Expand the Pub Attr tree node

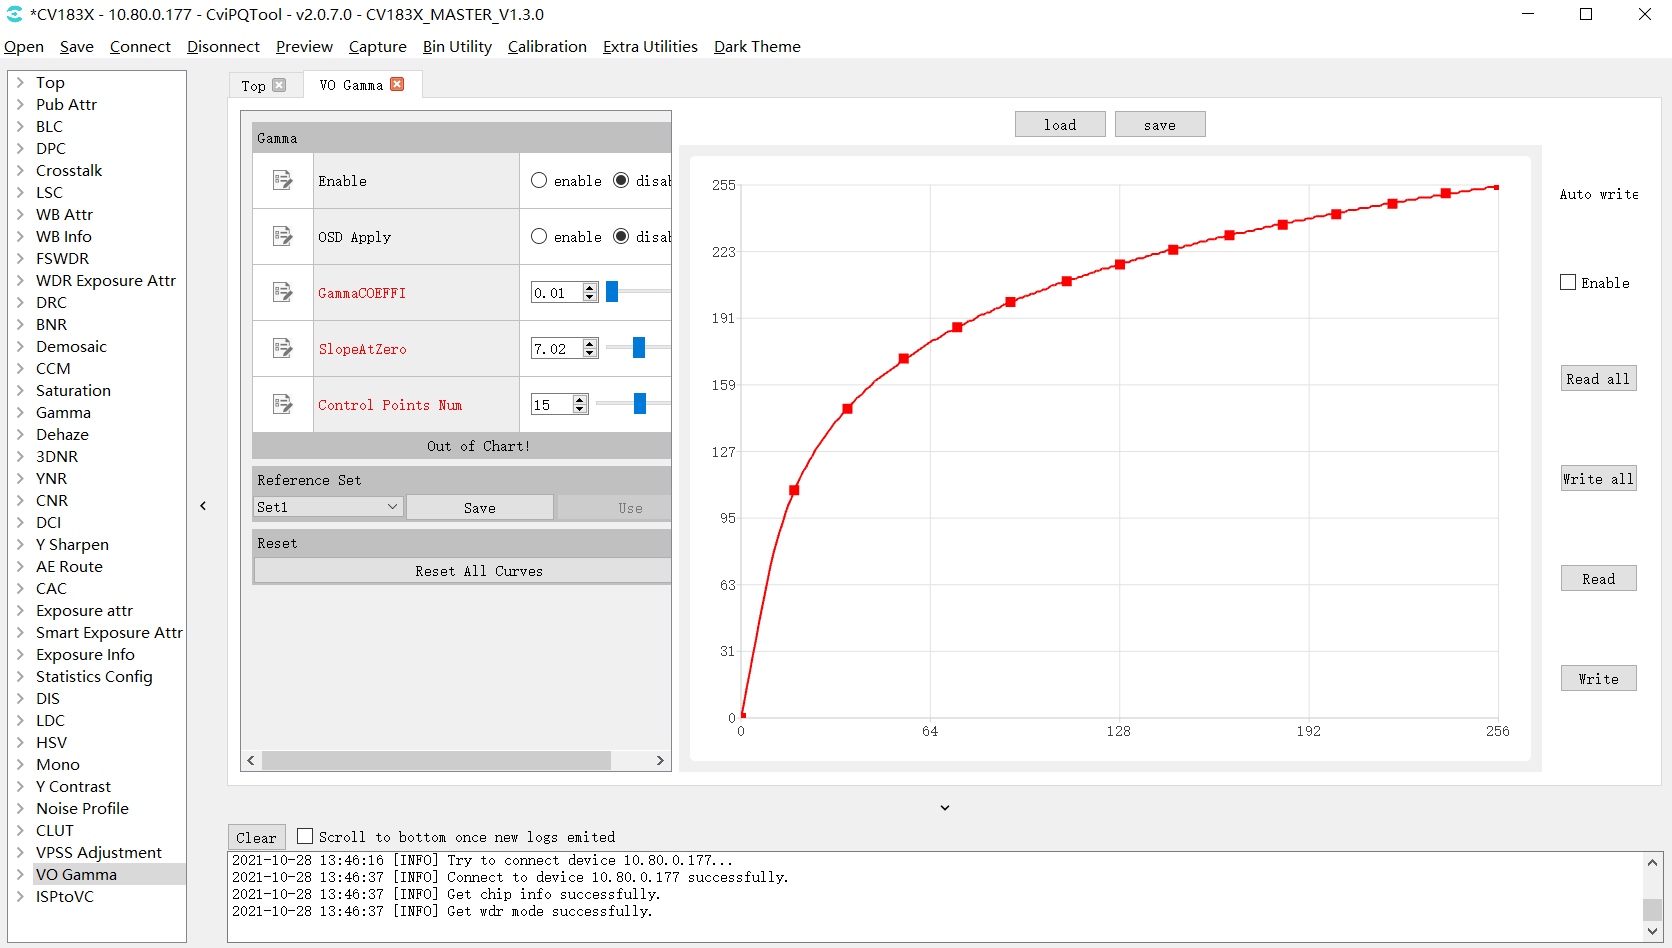(20, 104)
